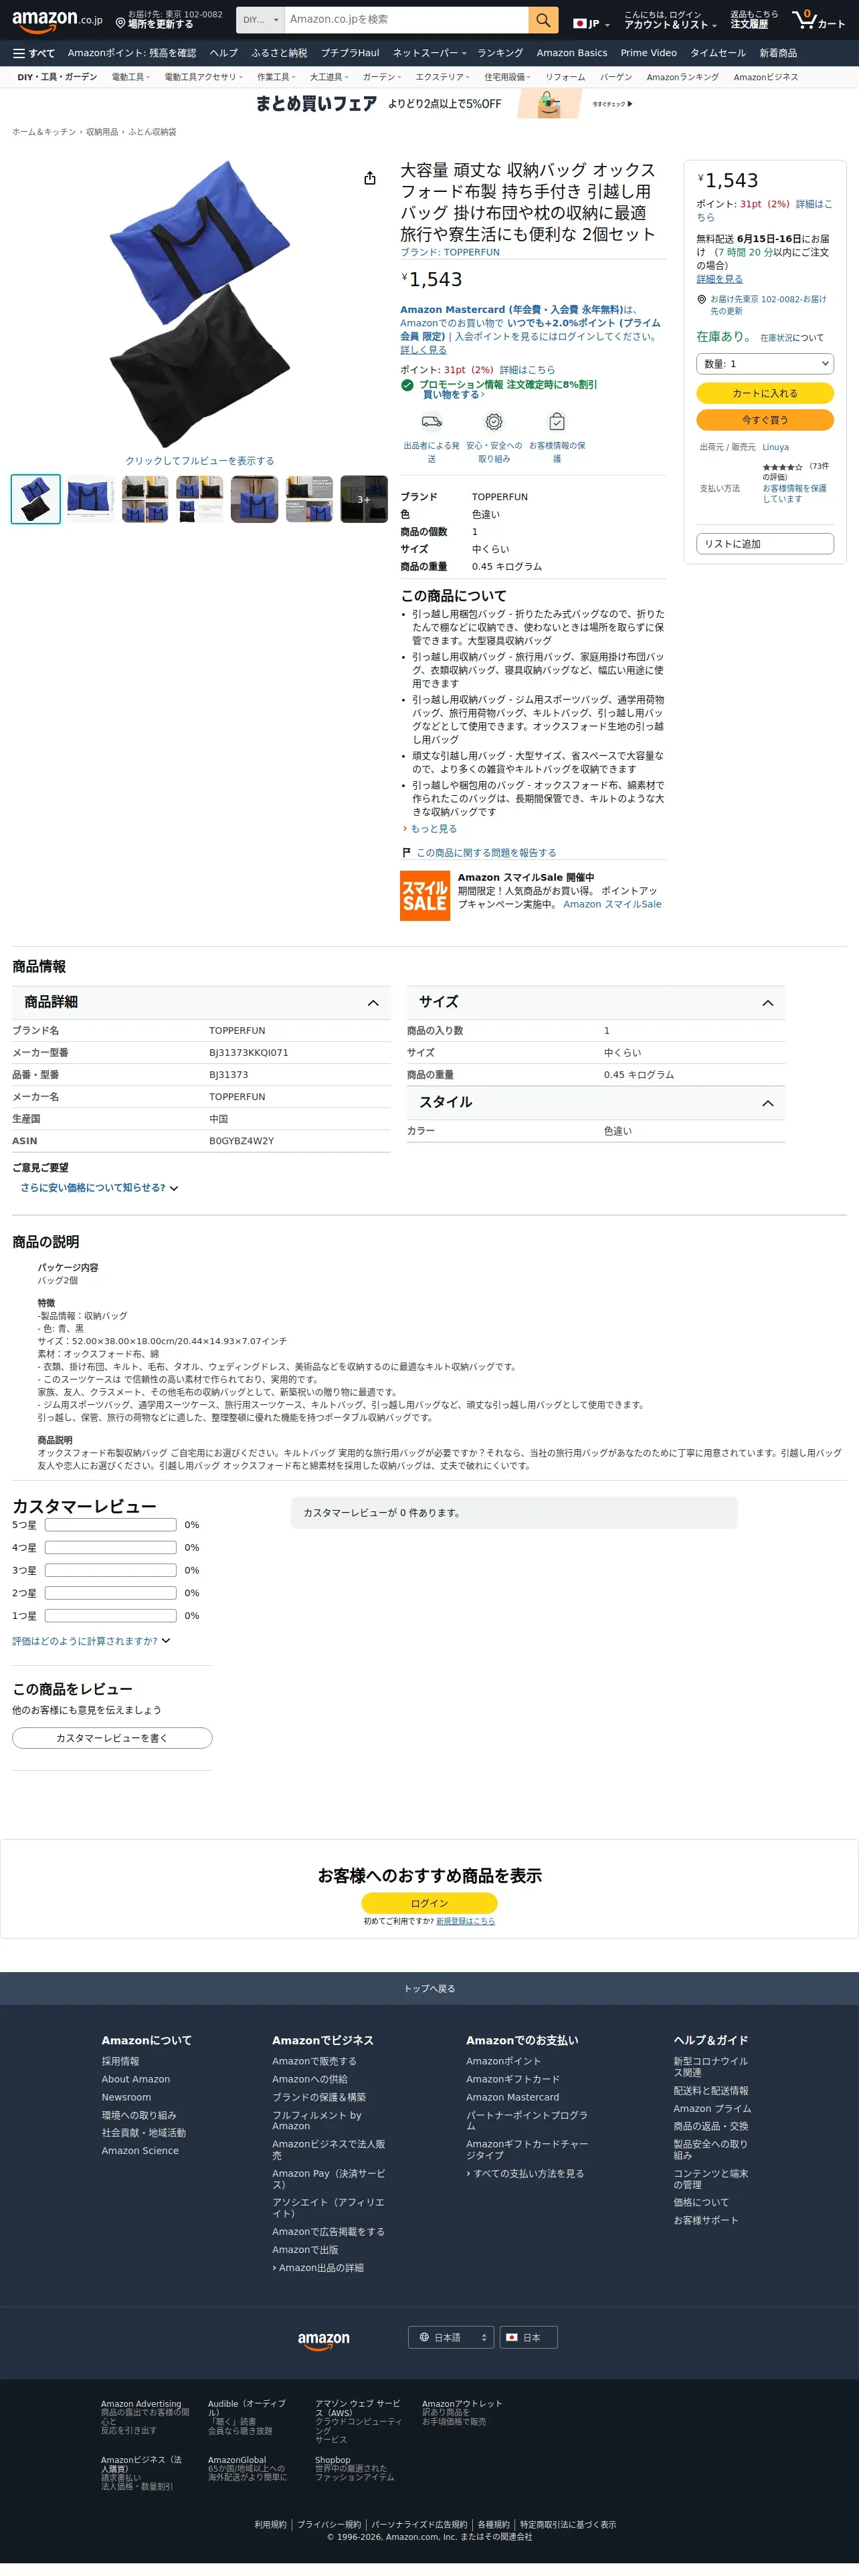This screenshot has width=859, height=2576.
Task: Click the flag icon for reporting product issue
Action: point(406,853)
